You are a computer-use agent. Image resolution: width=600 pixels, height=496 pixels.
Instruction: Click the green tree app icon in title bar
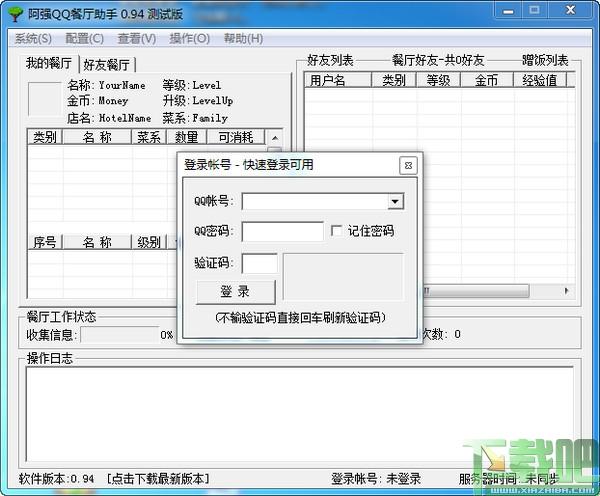click(x=16, y=14)
